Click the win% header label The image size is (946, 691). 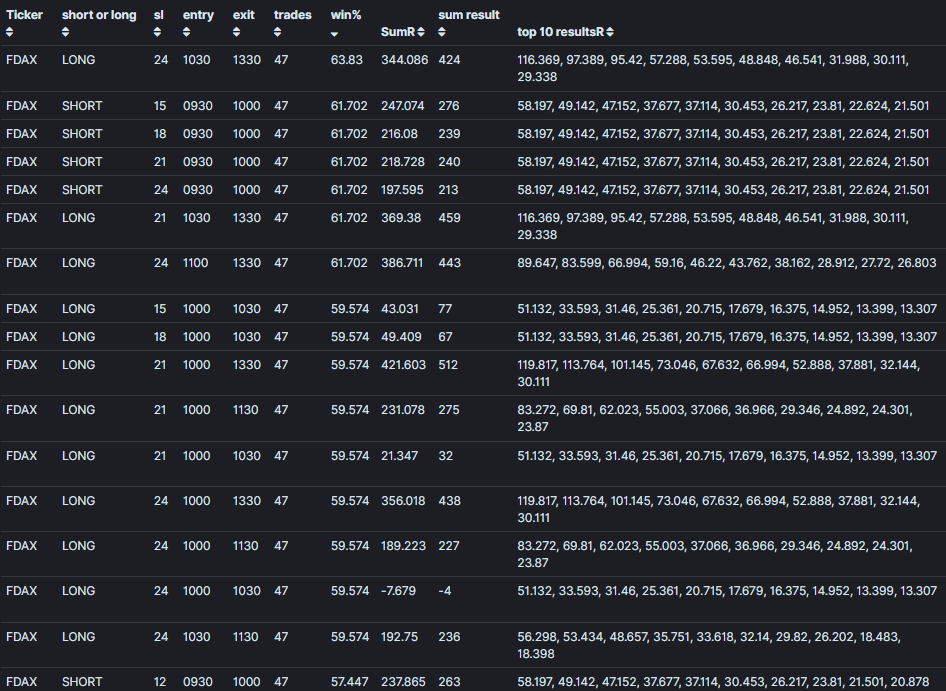346,15
